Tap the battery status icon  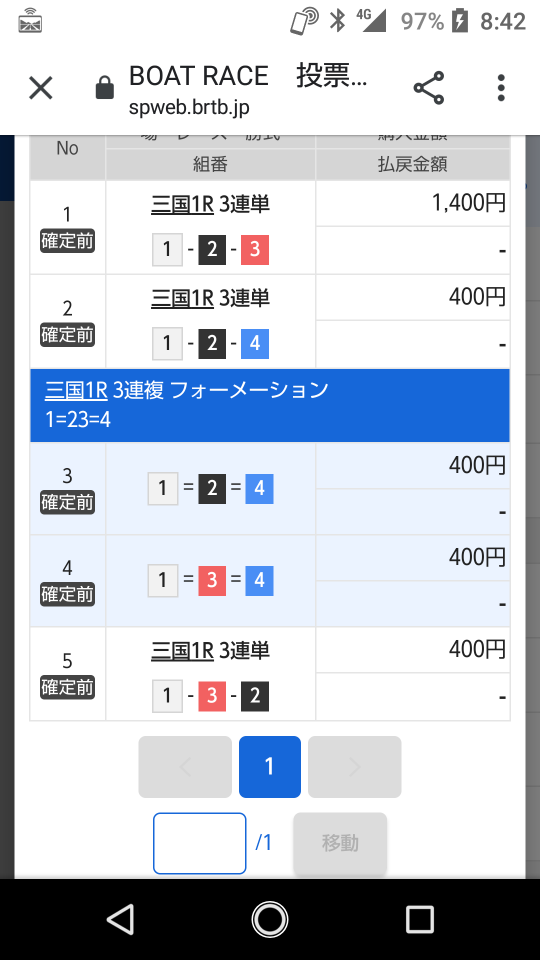(460, 21)
